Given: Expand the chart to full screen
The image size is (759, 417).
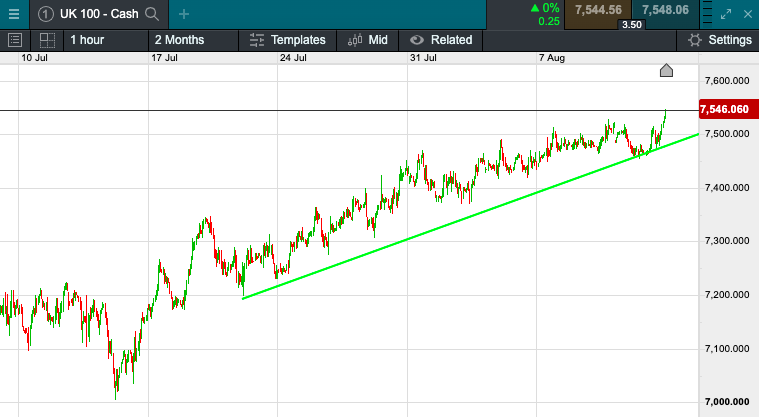Looking at the screenshot, I should (725, 14).
